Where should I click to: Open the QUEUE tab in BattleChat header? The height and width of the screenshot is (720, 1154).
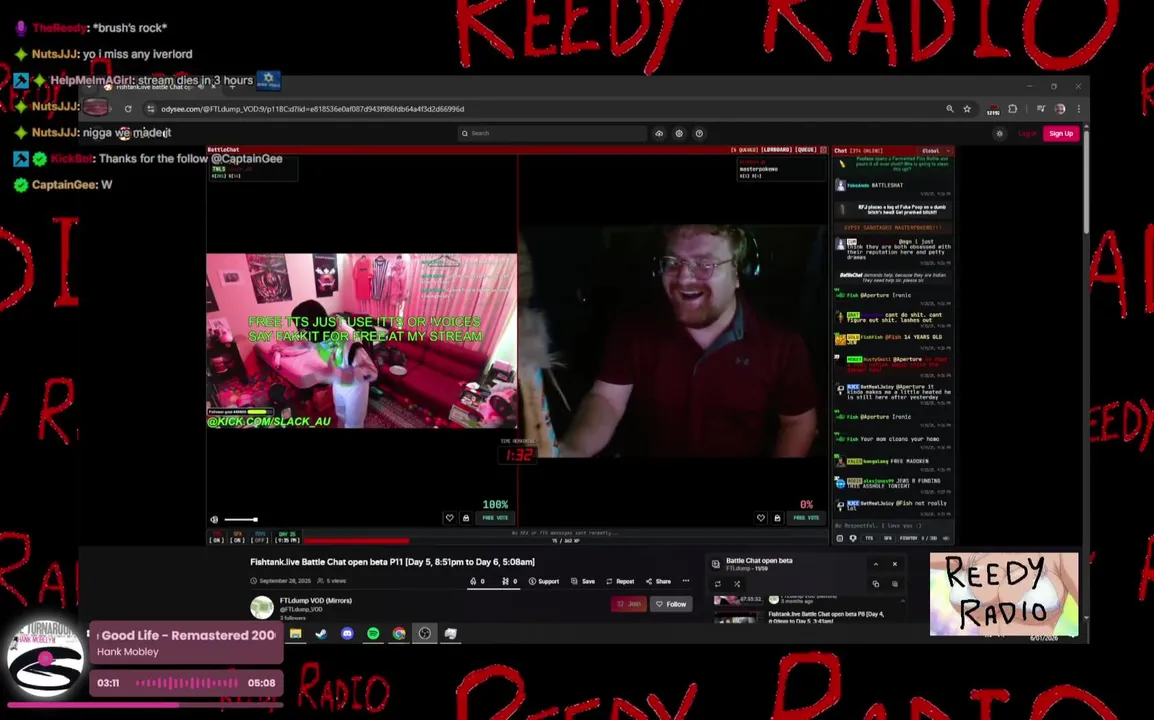[806, 150]
